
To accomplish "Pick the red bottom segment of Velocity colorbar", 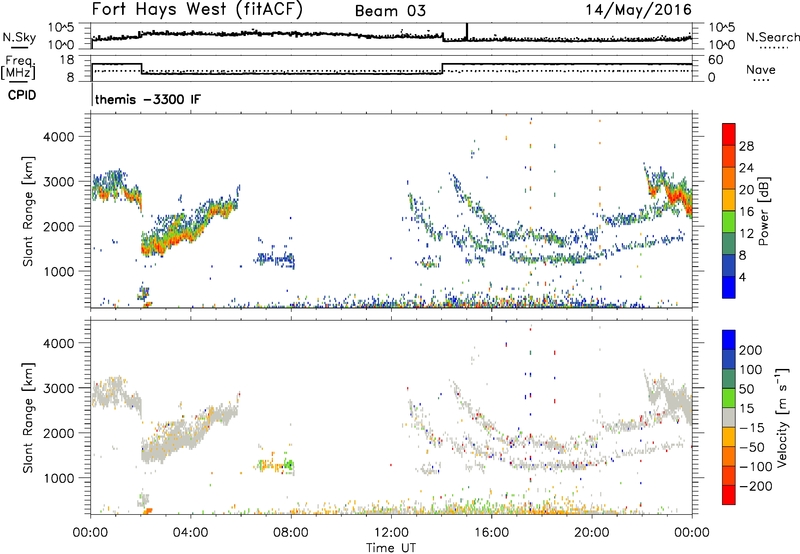I will [x=729, y=495].
